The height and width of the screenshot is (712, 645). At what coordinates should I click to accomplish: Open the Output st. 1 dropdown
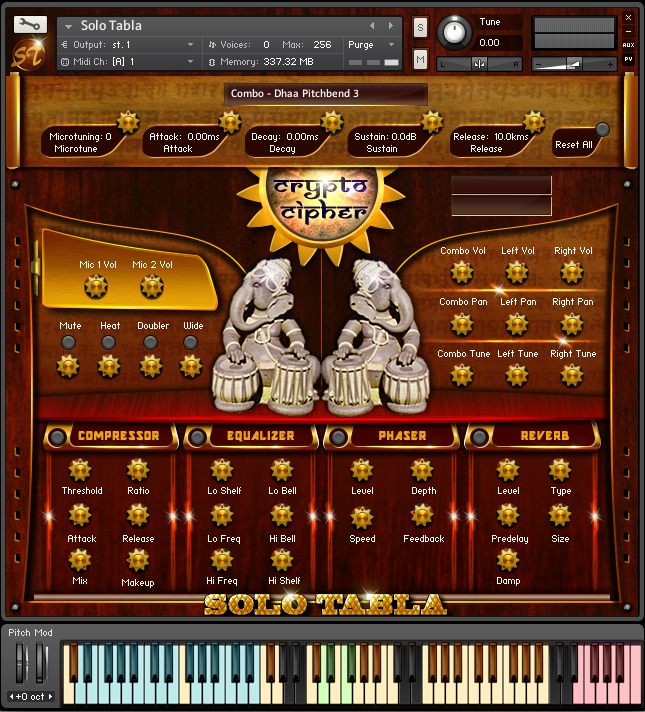190,44
